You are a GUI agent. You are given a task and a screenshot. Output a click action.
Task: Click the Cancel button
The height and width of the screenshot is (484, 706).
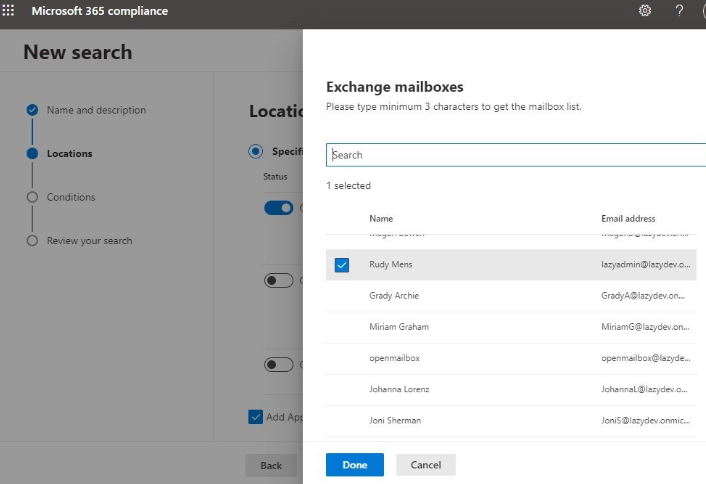(425, 465)
